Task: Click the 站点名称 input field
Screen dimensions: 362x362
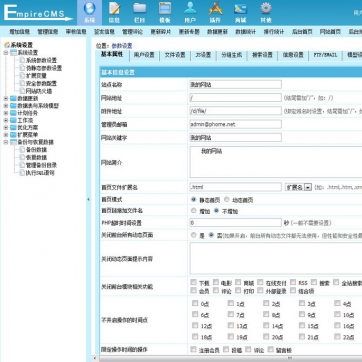Action: 235,84
